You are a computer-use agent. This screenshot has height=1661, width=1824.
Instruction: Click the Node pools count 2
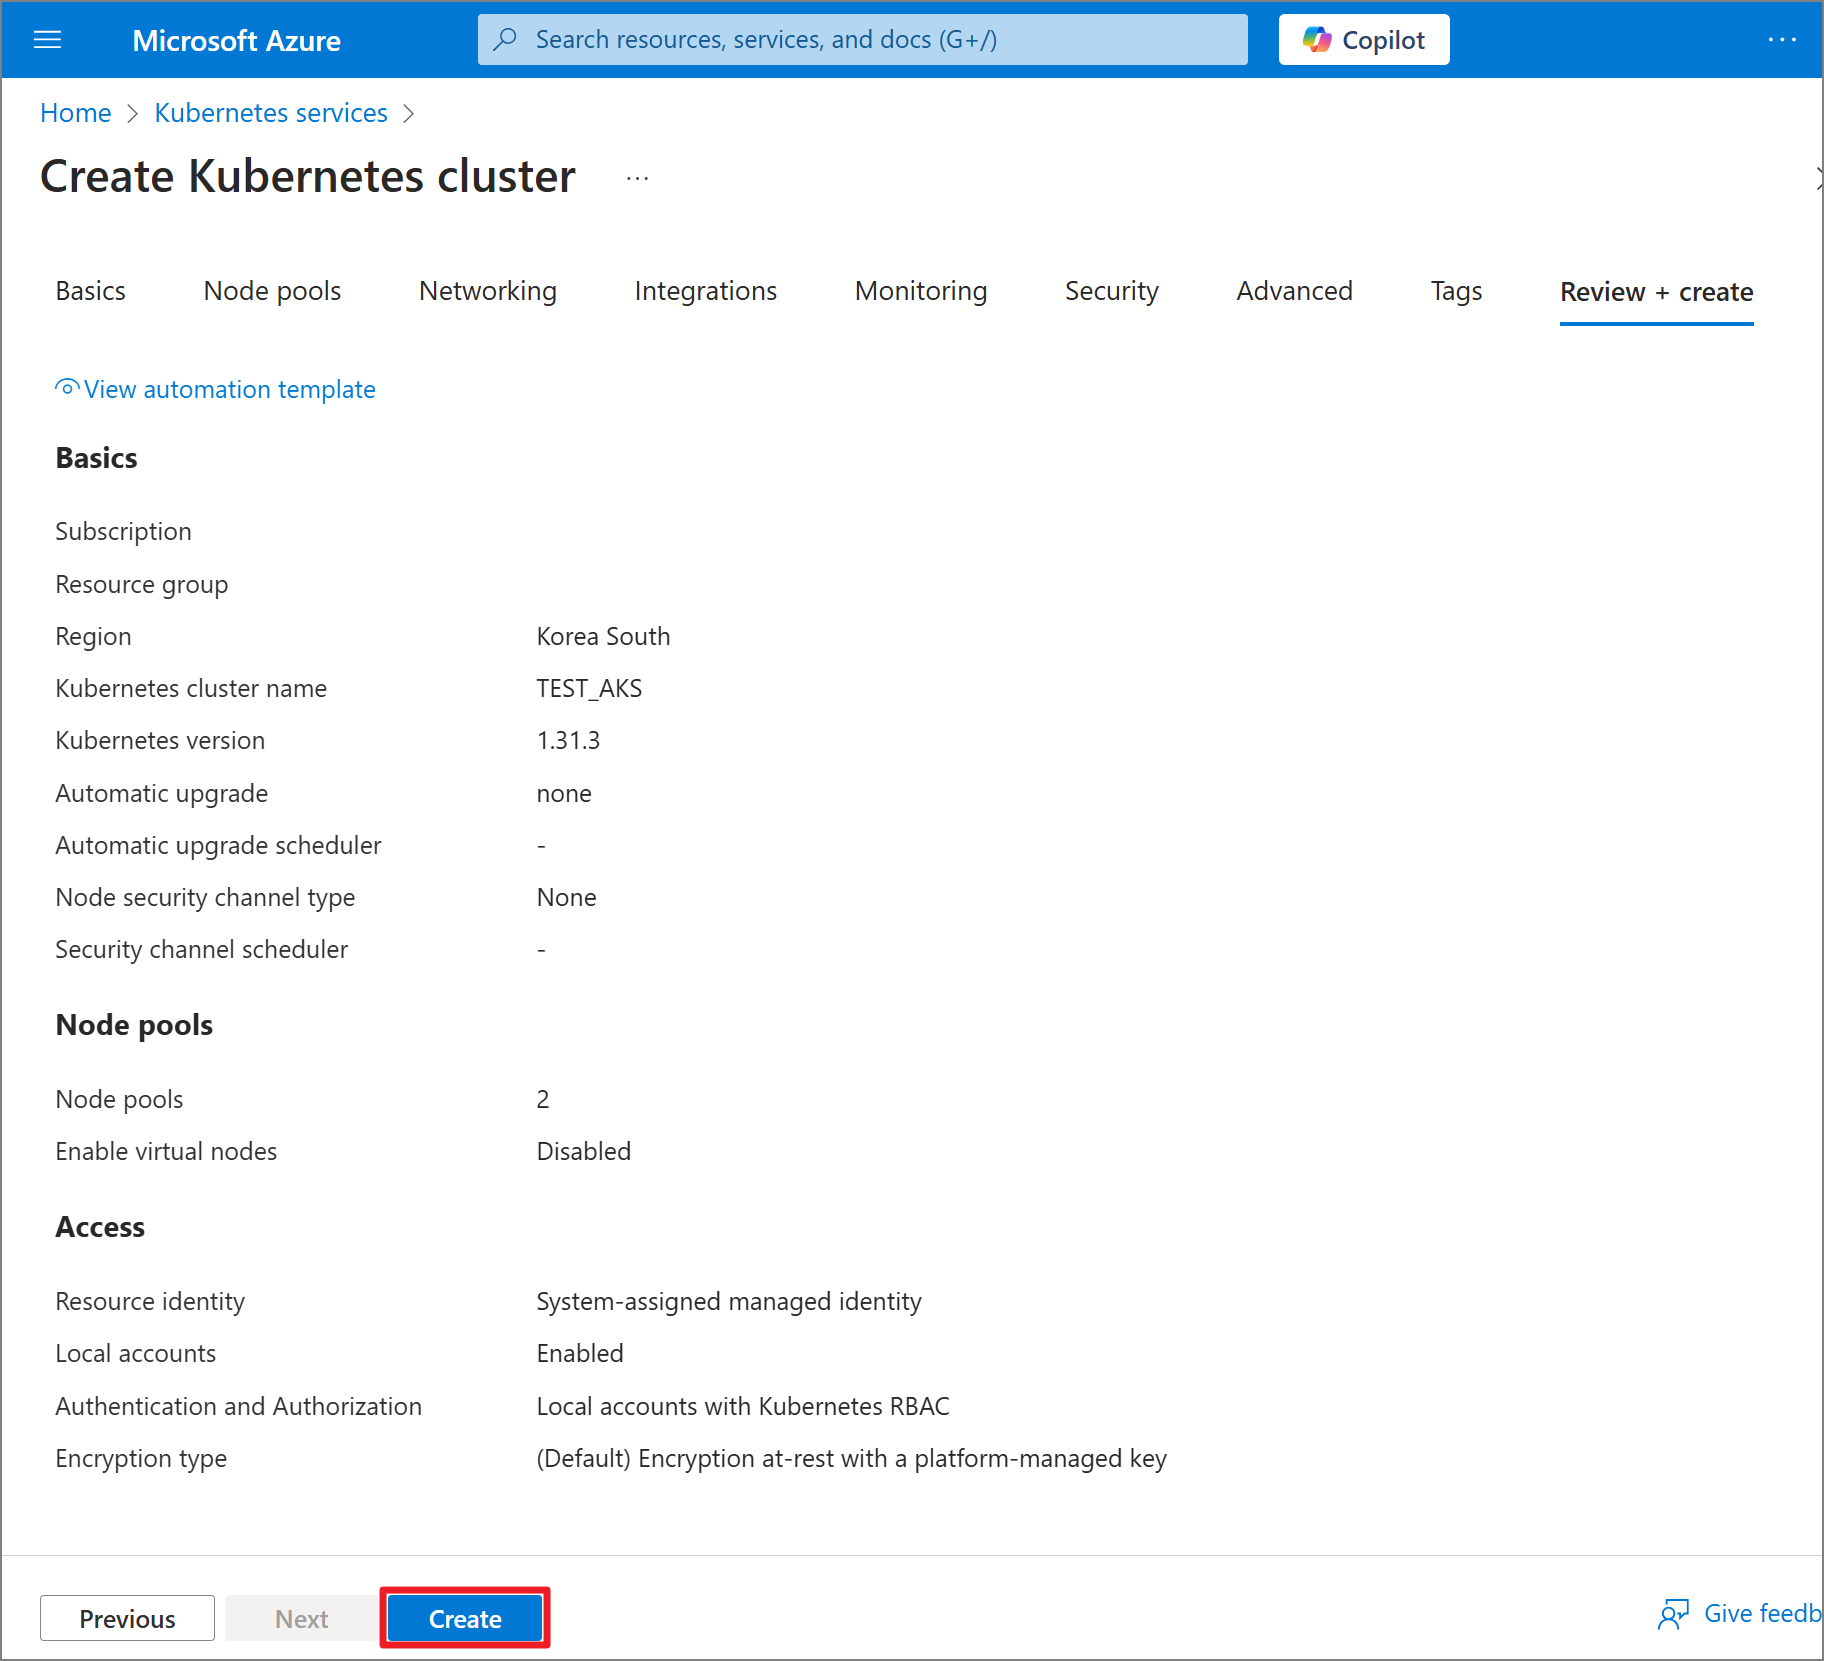click(x=543, y=1100)
